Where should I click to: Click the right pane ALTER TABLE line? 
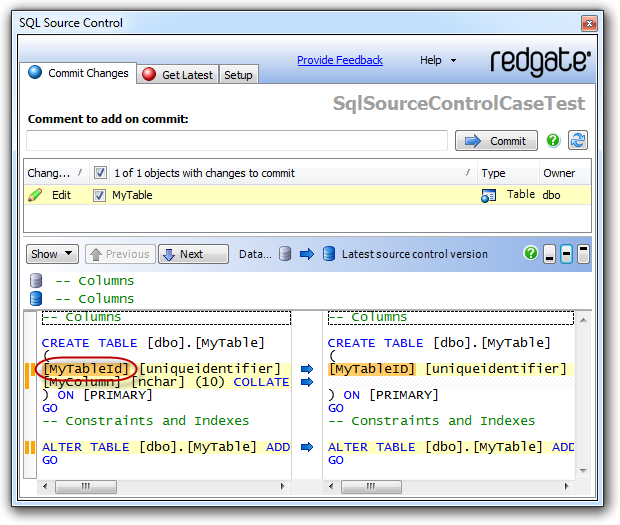[451, 447]
